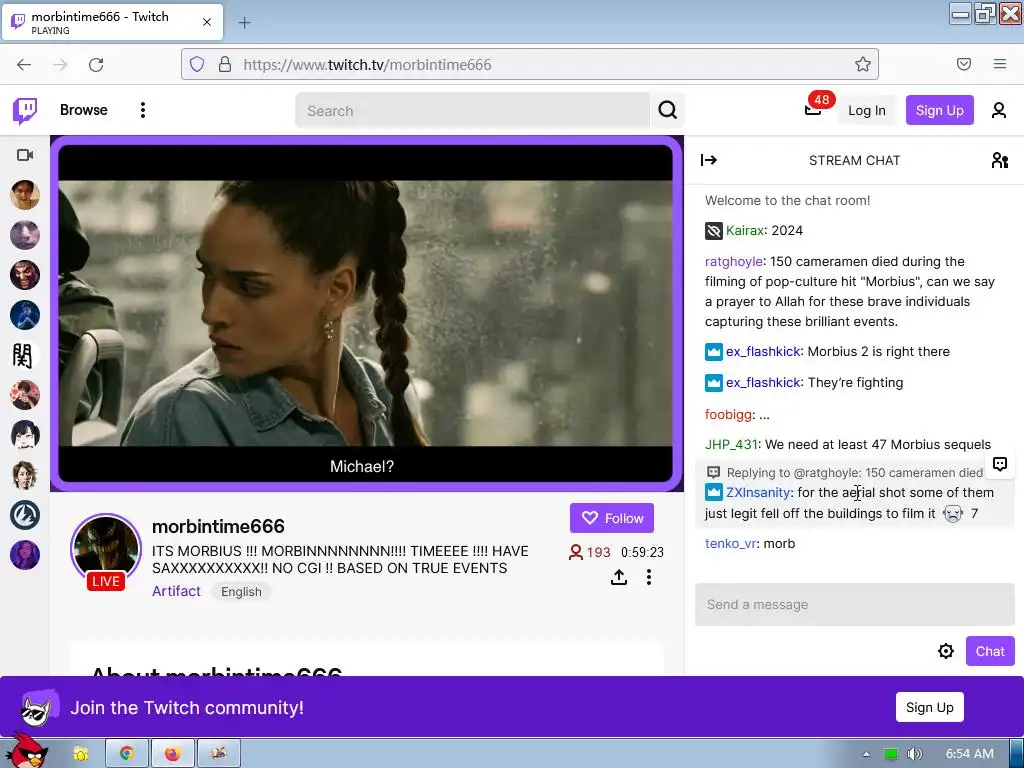
Task: Open the blue sidebar channel avatar
Action: pyautogui.click(x=25, y=315)
